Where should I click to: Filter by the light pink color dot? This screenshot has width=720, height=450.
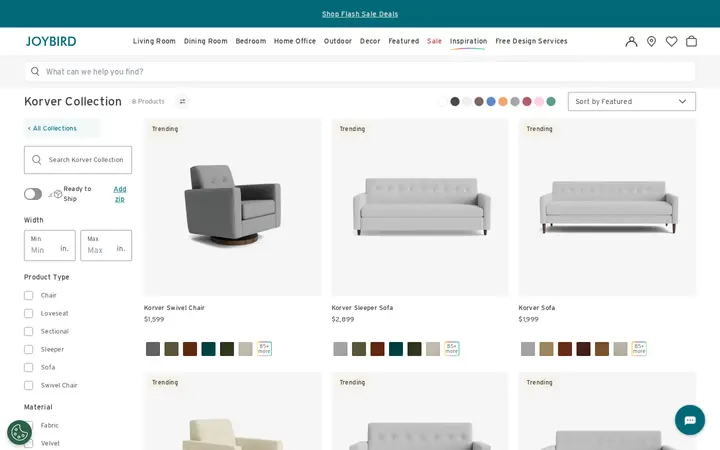click(x=539, y=101)
